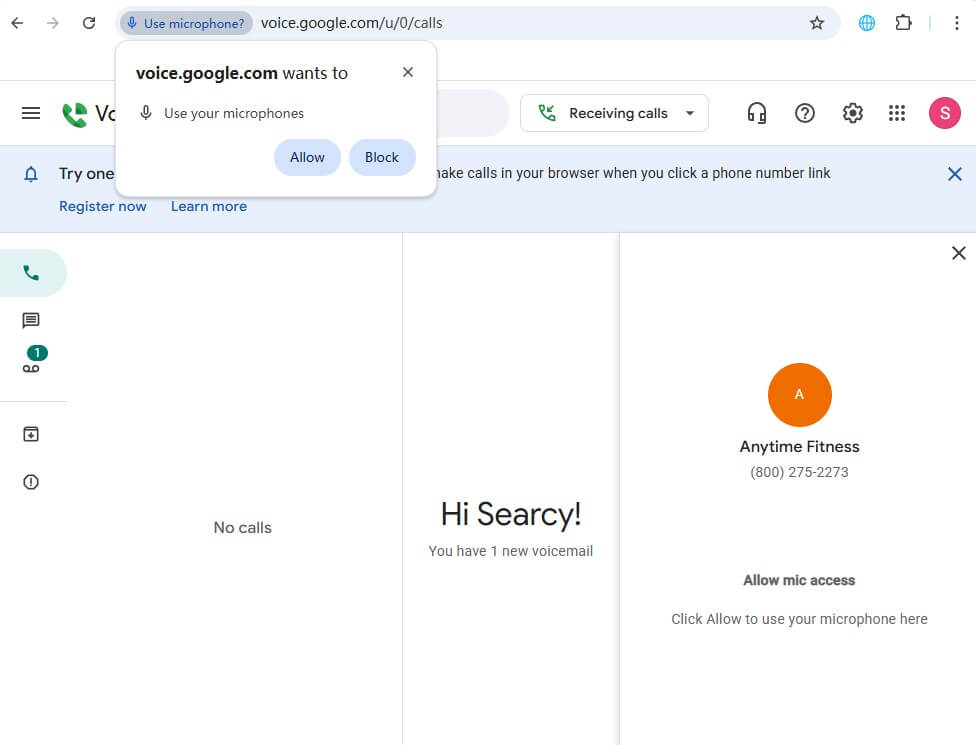The image size is (976, 745).
Task: Open Chrome's three-dot menu
Action: [956, 23]
